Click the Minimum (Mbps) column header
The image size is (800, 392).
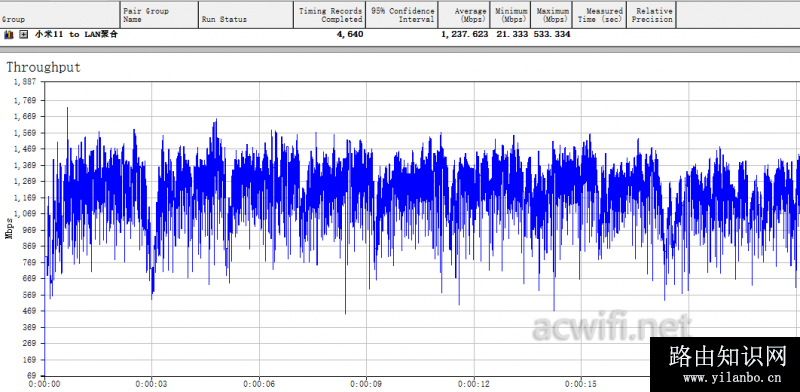(x=510, y=14)
